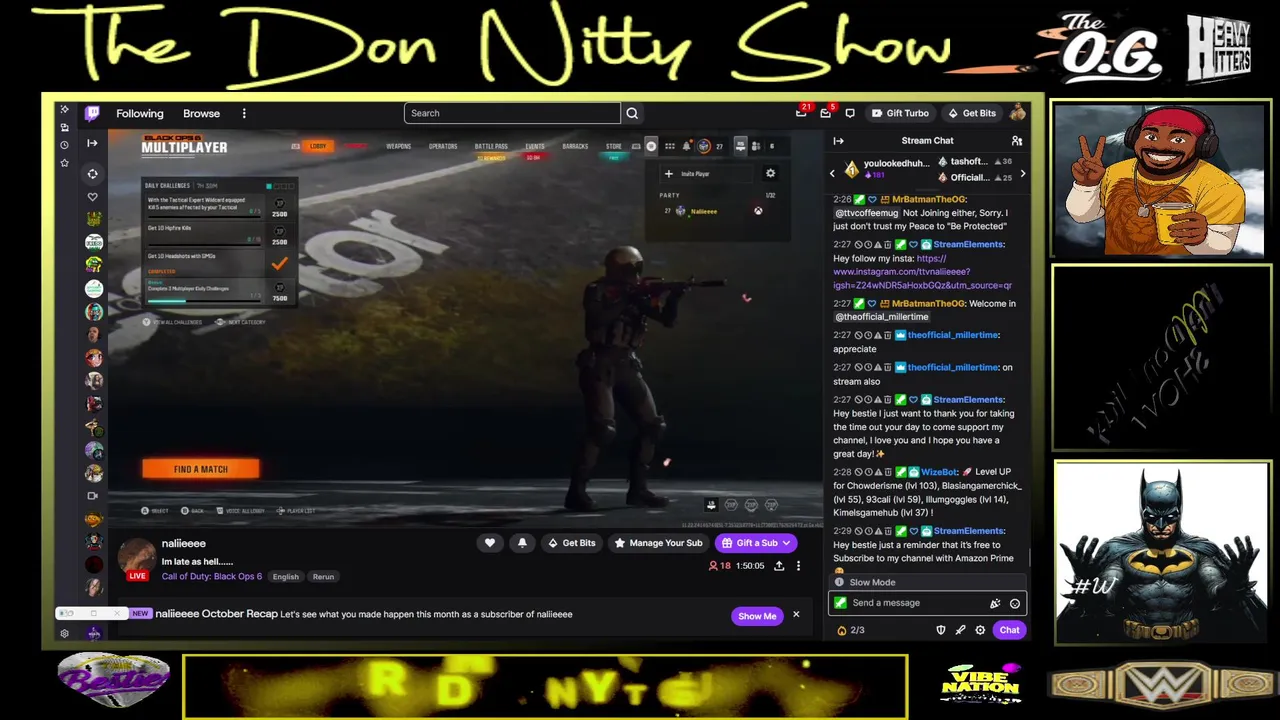
Task: Open the stream more options menu
Action: pos(798,566)
